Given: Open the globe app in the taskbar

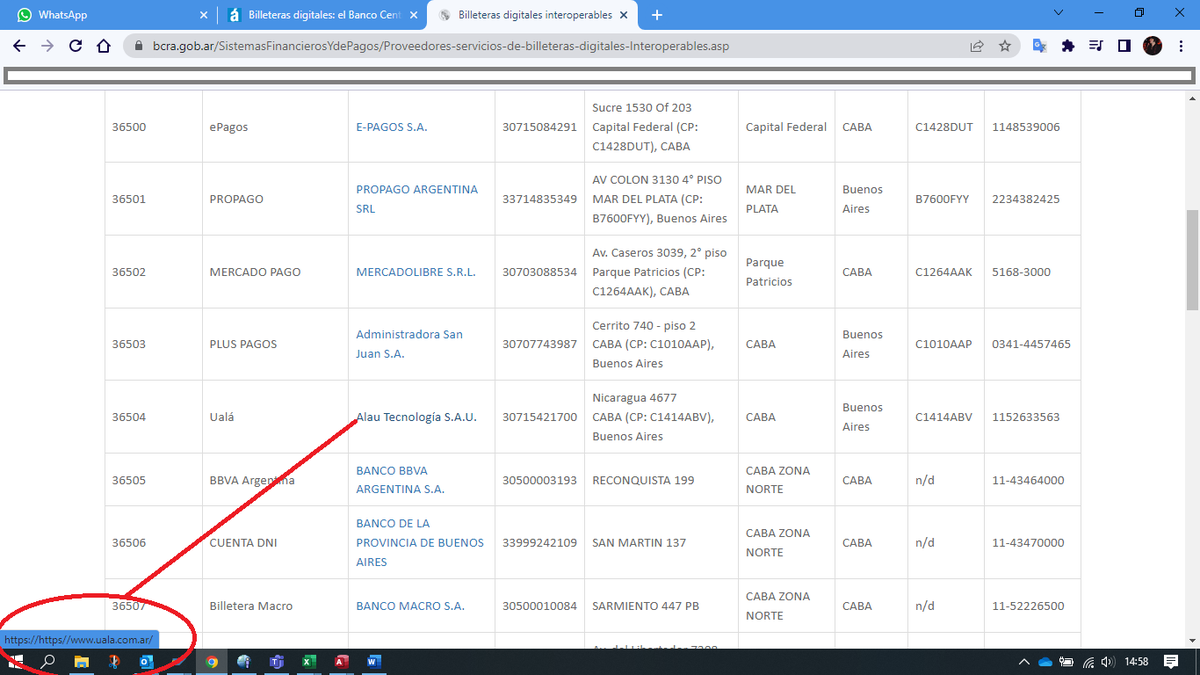Looking at the screenshot, I should click(244, 662).
